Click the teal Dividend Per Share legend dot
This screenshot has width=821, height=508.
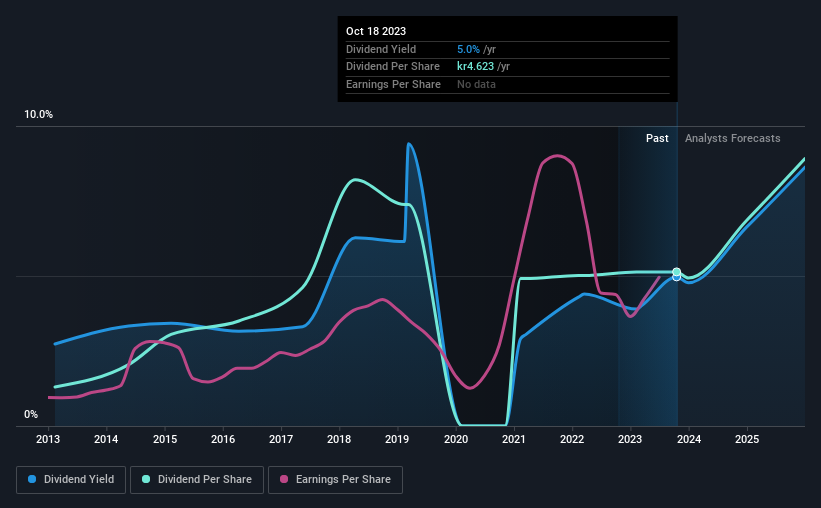pos(146,479)
